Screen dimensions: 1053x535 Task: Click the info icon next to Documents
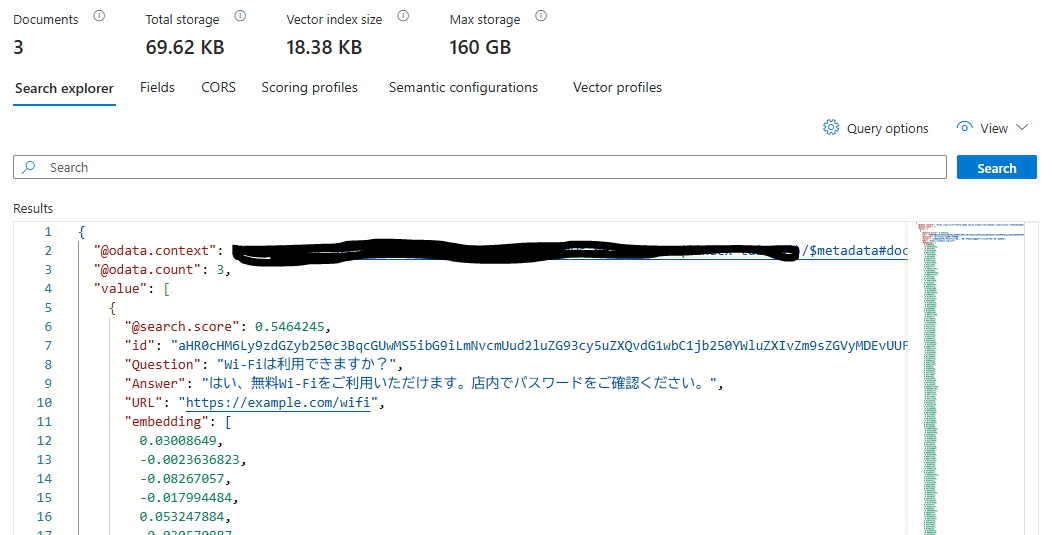(x=99, y=16)
